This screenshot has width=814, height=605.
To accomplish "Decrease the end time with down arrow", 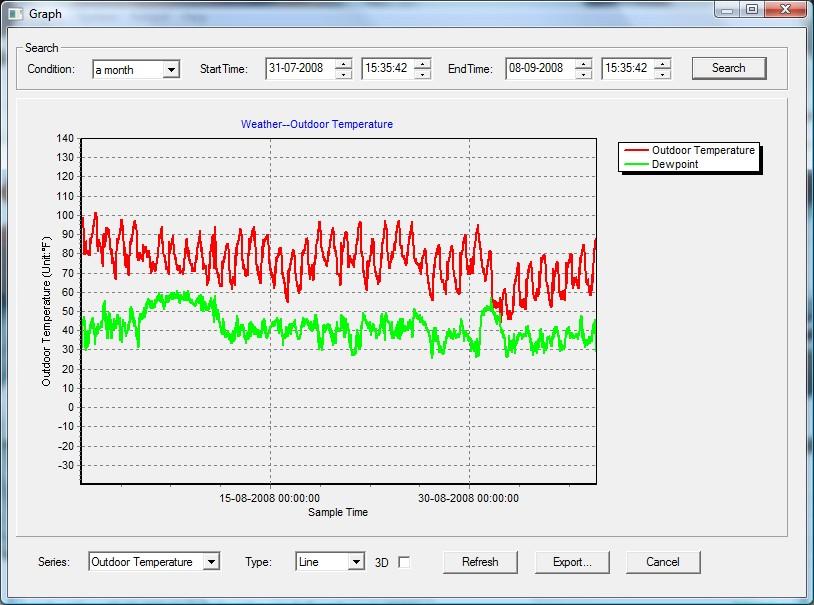I will pyautogui.click(x=663, y=74).
